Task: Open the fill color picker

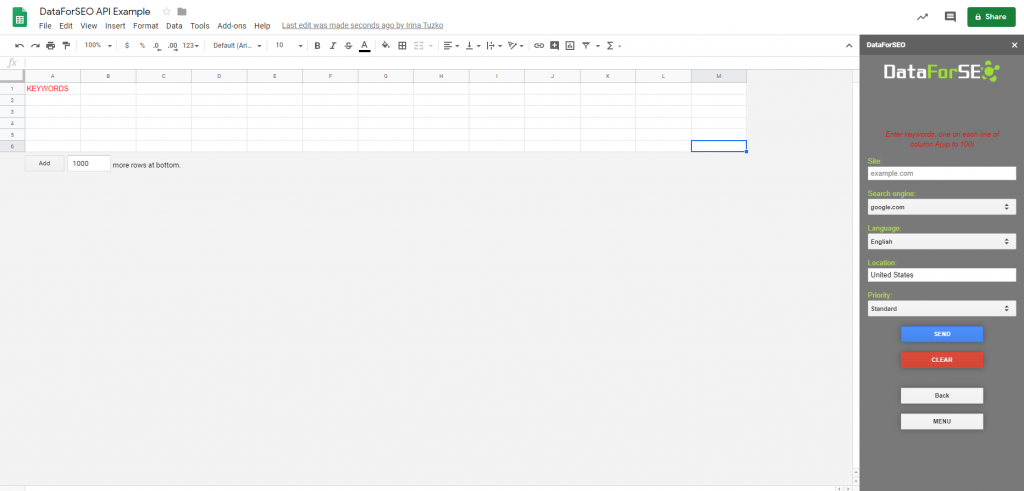Action: coord(385,46)
